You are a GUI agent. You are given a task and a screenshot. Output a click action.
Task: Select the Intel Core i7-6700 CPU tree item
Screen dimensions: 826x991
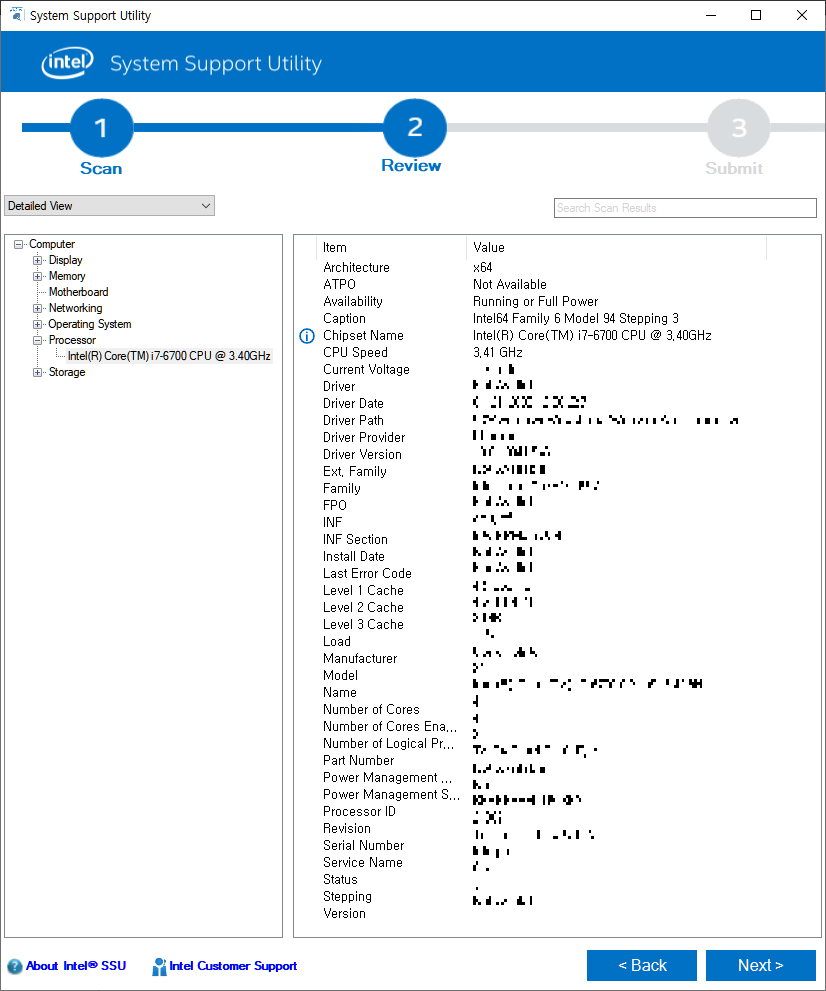click(x=169, y=356)
